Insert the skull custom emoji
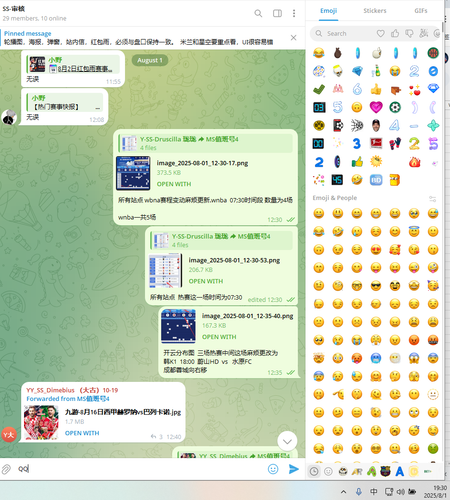The height and width of the screenshot is (500, 450). pos(338,71)
